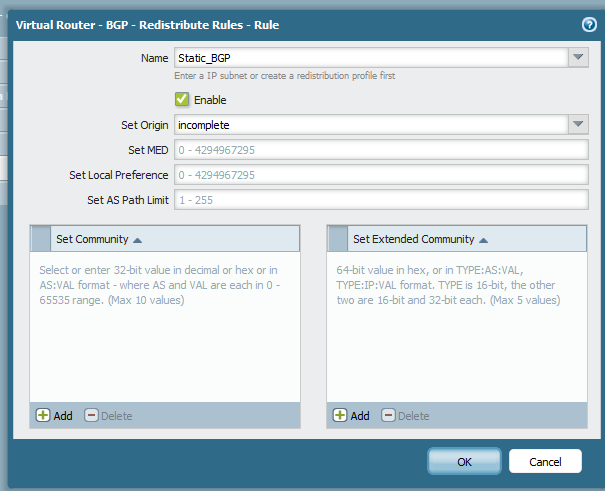
Task: Click the Set MED input field
Action: (381, 150)
